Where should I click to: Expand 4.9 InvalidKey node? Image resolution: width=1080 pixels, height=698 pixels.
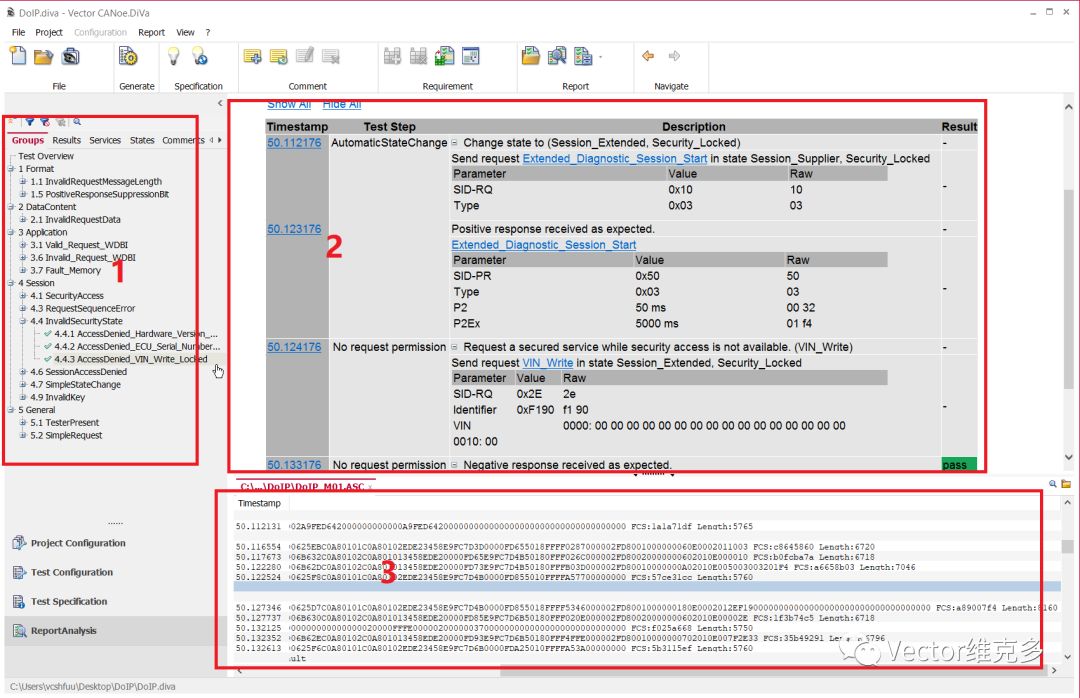pyautogui.click(x=23, y=397)
